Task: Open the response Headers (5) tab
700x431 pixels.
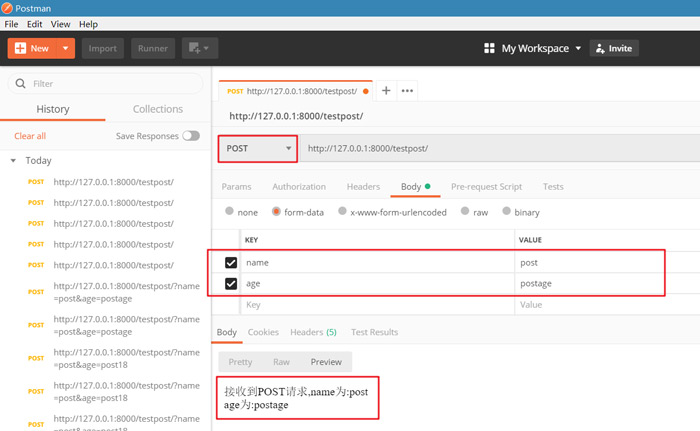Action: (x=313, y=332)
